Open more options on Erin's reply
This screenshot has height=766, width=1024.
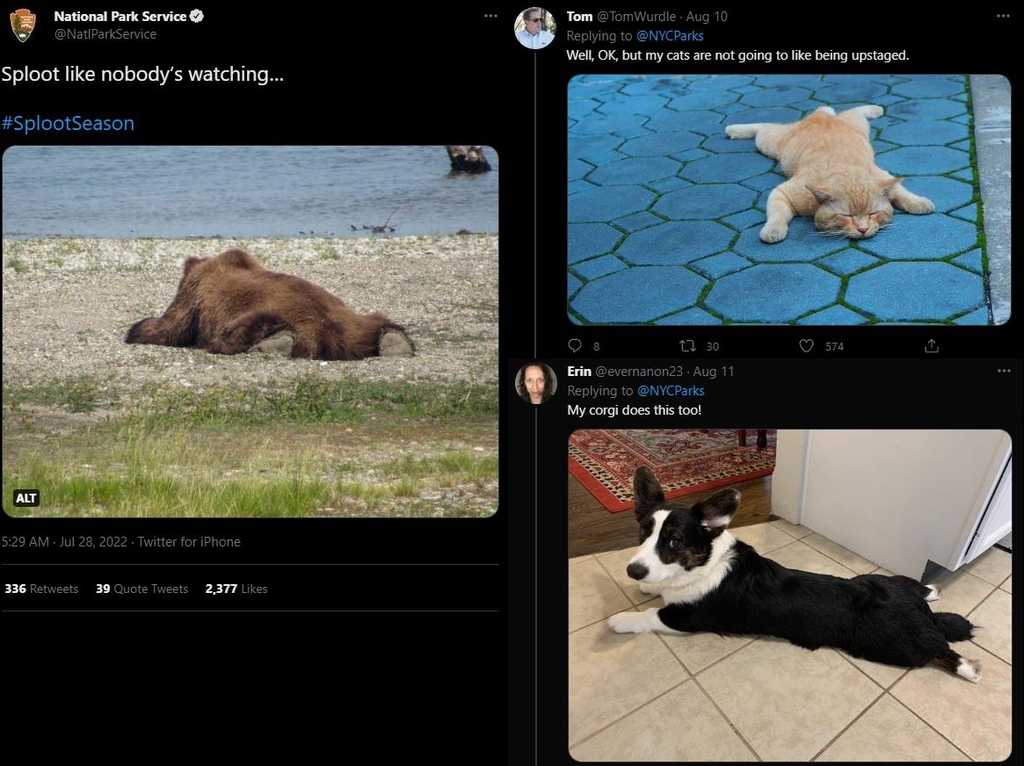(1003, 371)
